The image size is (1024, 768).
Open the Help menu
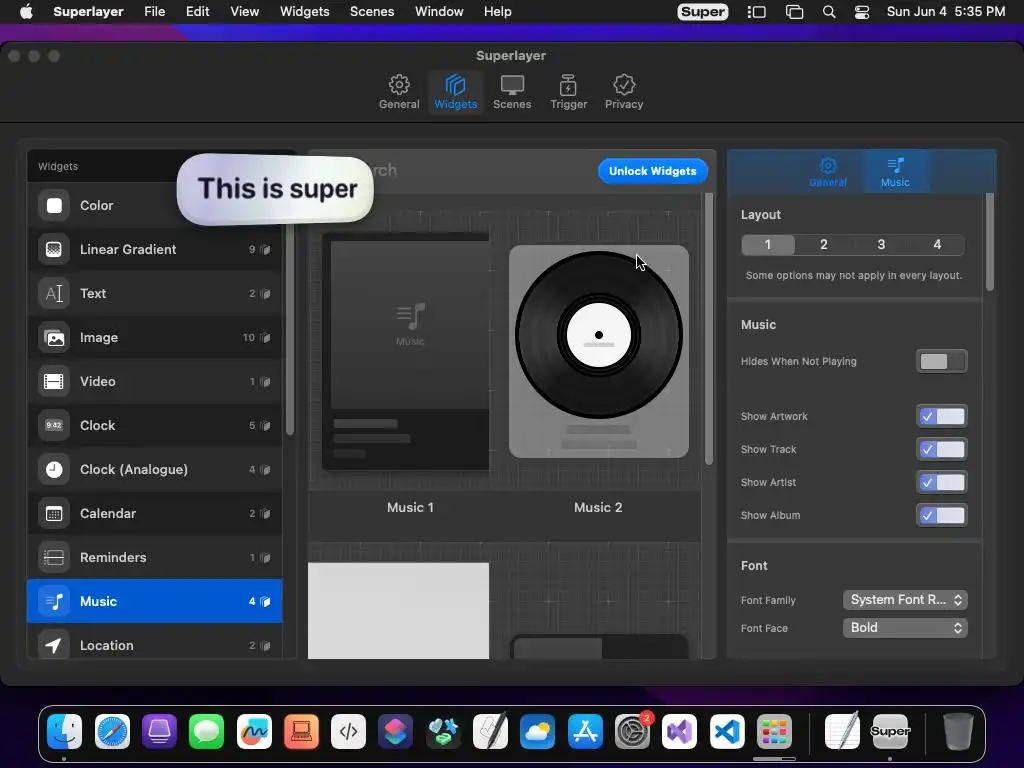498,12
